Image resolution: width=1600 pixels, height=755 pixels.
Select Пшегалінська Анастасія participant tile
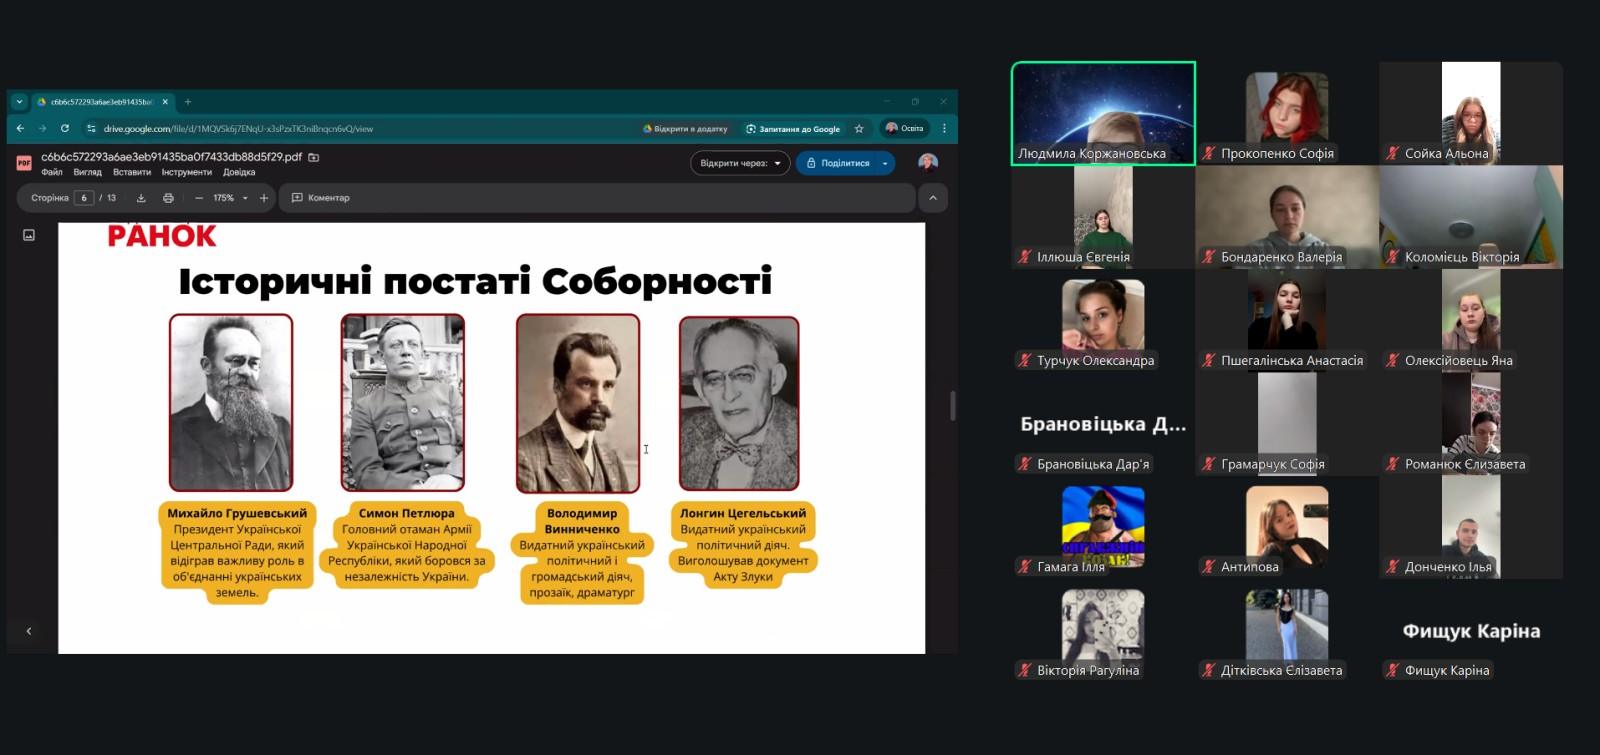[x=1287, y=320]
